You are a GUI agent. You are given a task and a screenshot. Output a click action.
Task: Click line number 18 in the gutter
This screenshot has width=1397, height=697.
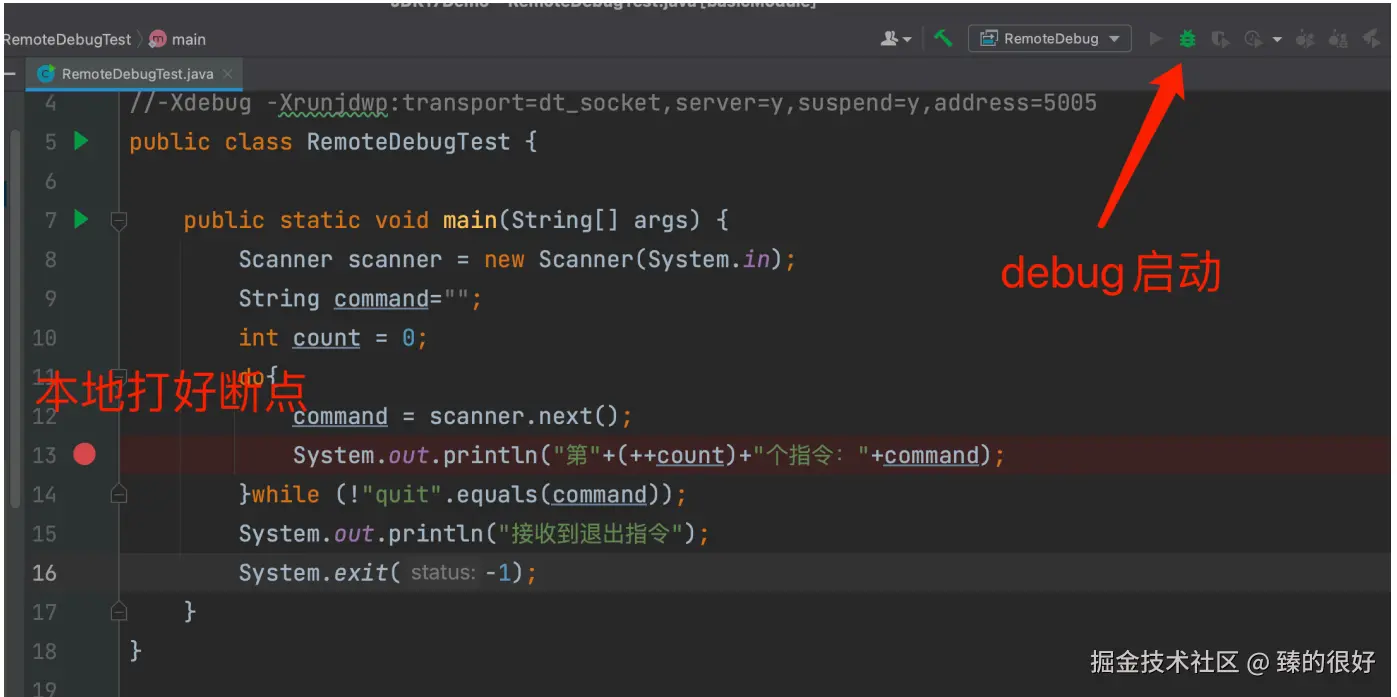(45, 651)
